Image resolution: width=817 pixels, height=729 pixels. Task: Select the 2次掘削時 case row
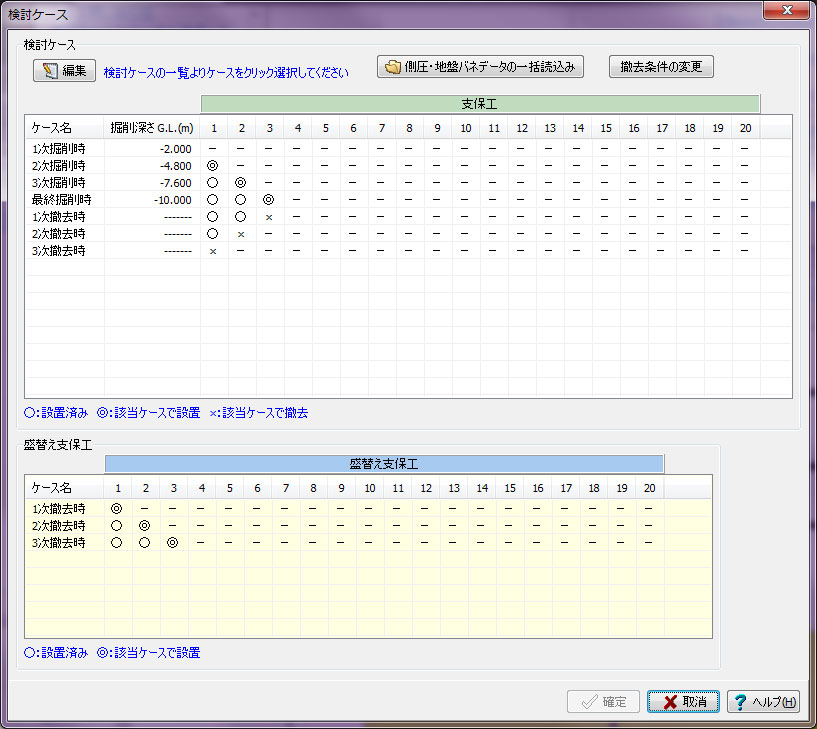408,166
